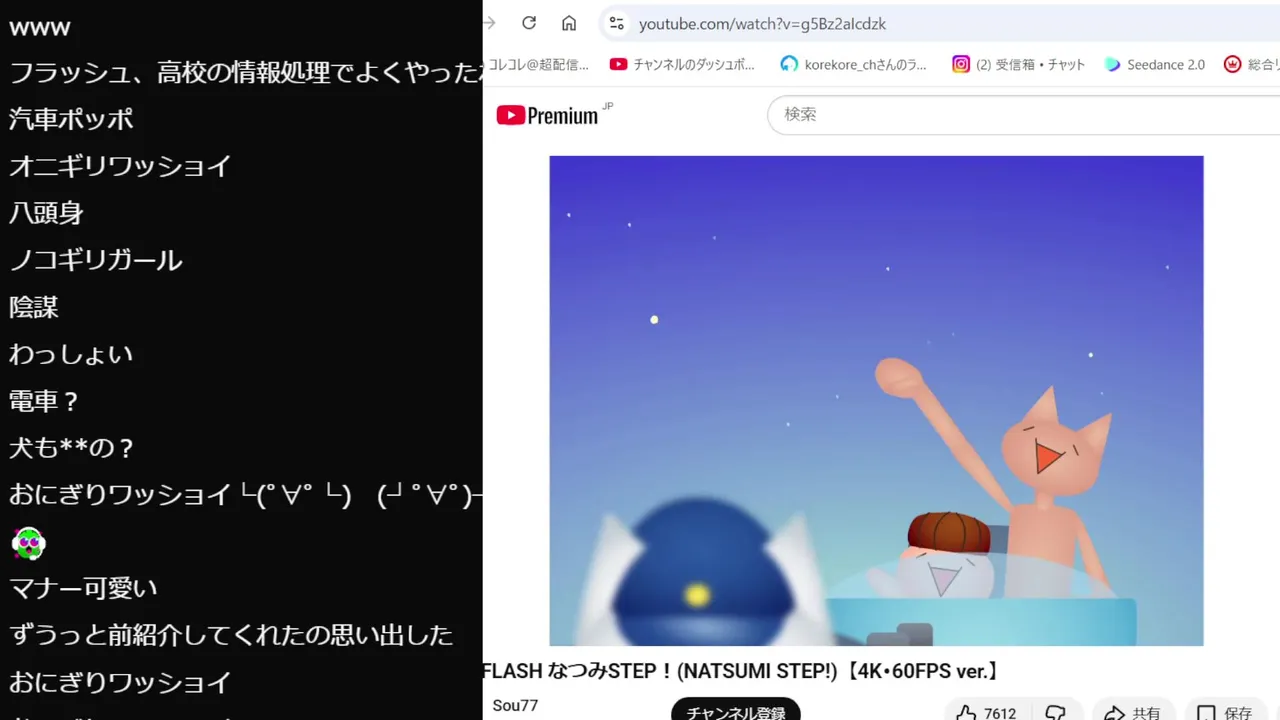Open the 総合 crown-icon bookmark
Viewport: 1280px width, 720px height.
(x=1252, y=65)
